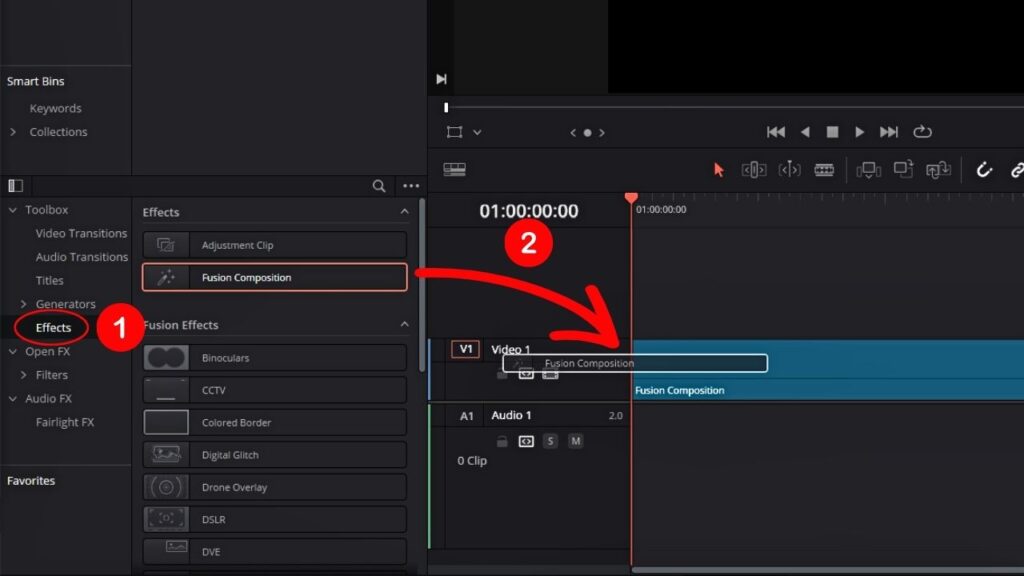This screenshot has width=1024, height=576.
Task: Solo the Audio 1 track
Action: [x=550, y=441]
